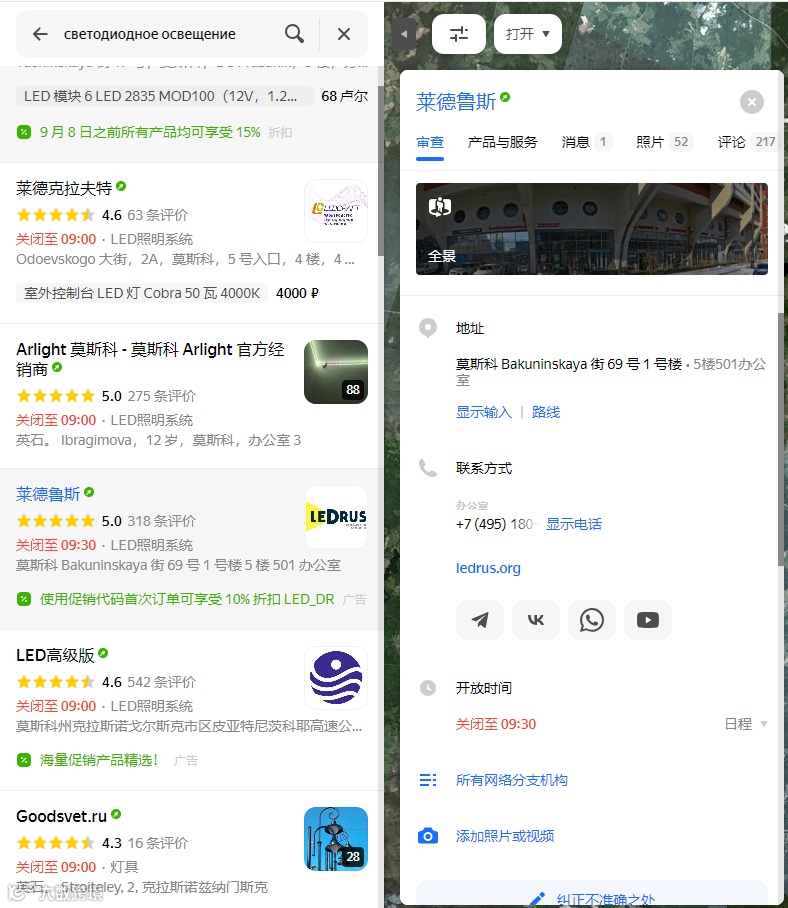Screen dimensions: 788x908
Task: Close the 莱德鲁斯 business card
Action: (752, 102)
